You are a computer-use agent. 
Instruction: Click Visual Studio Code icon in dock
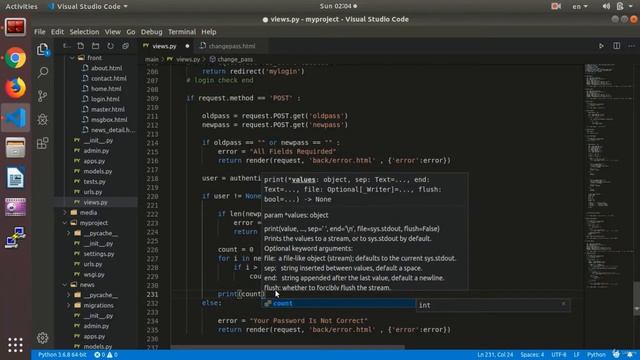click(16, 118)
